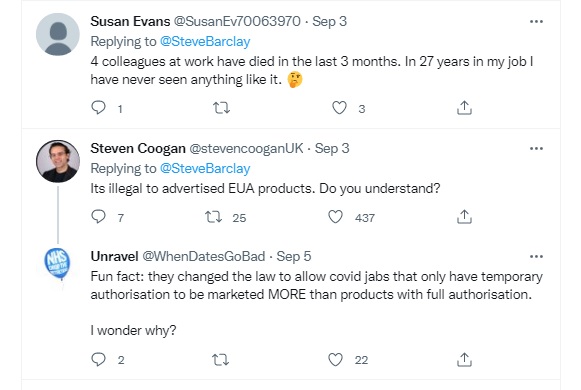Reply to Susan Evans' tweet

98,108
